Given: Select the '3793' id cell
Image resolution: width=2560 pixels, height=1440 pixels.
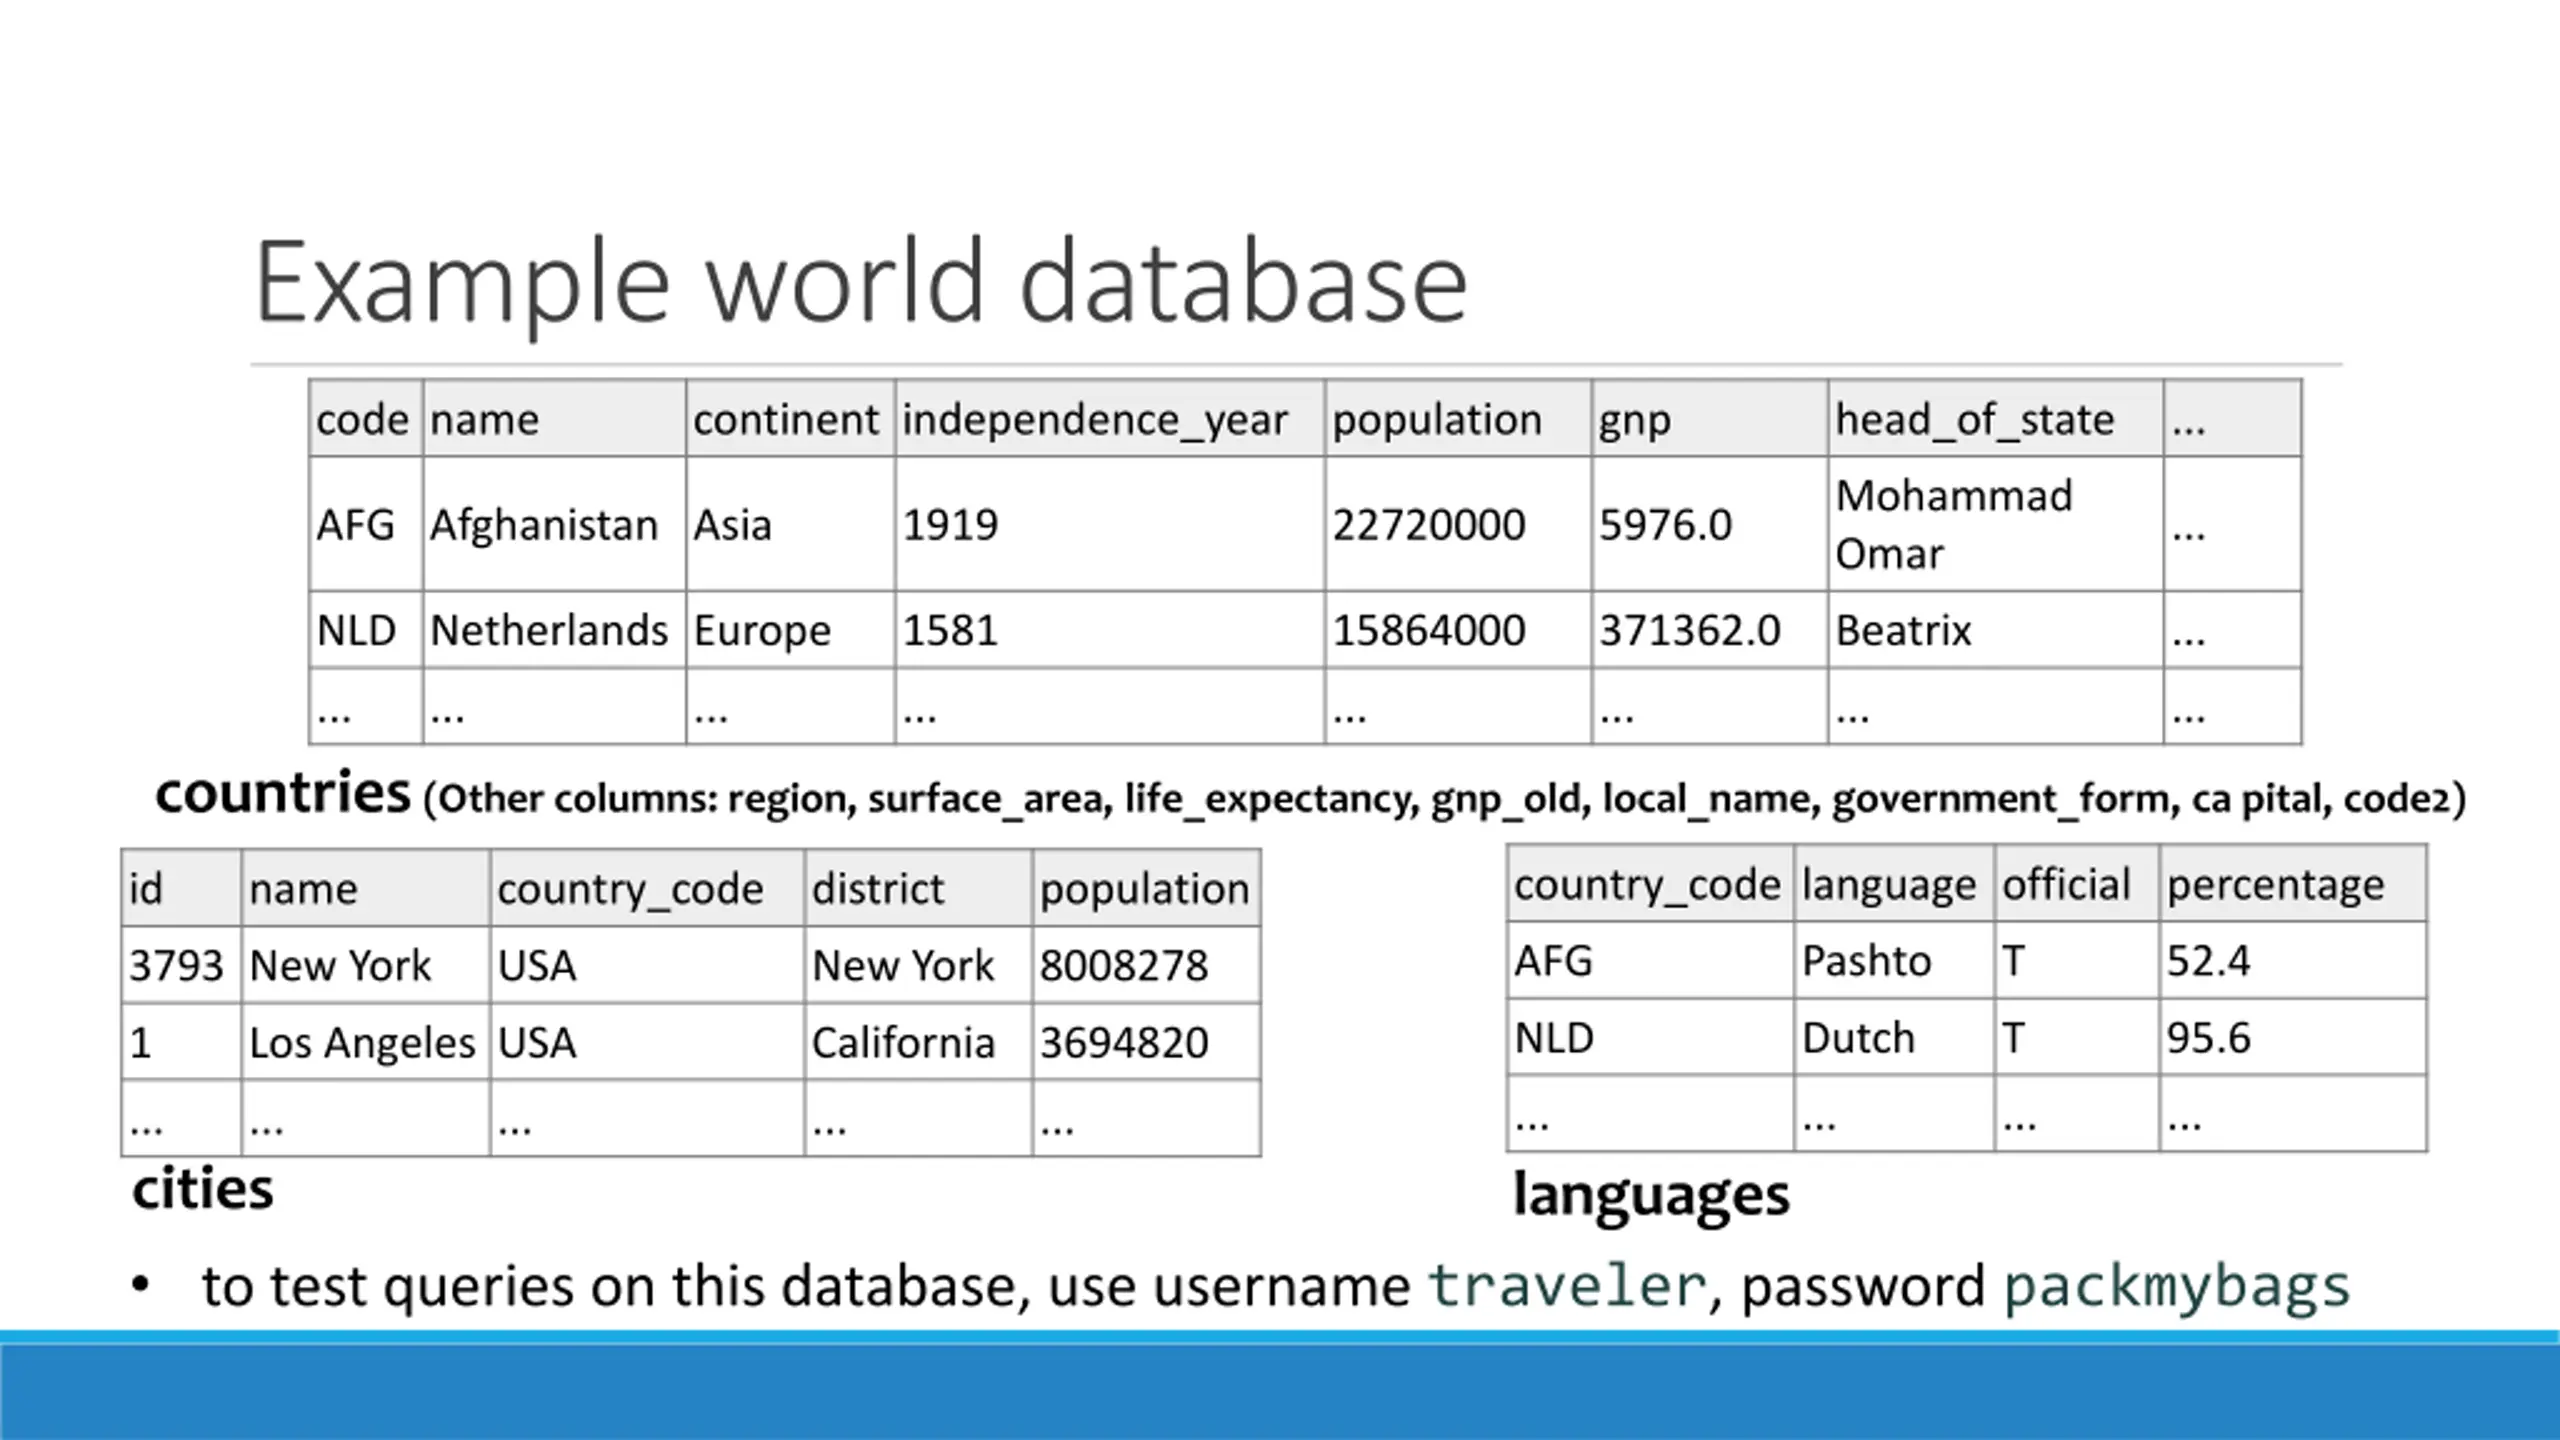Looking at the screenshot, I should pyautogui.click(x=181, y=965).
